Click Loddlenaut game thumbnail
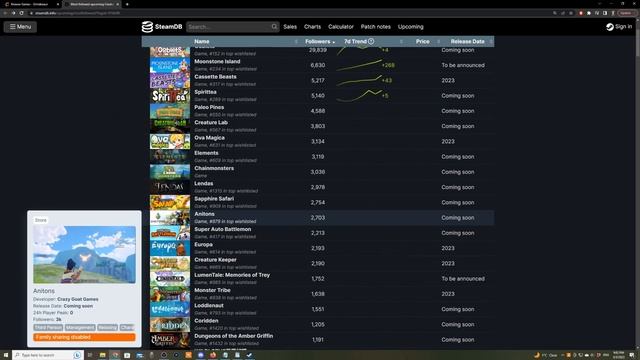Viewport: 640px width, 360px height. 170,309
